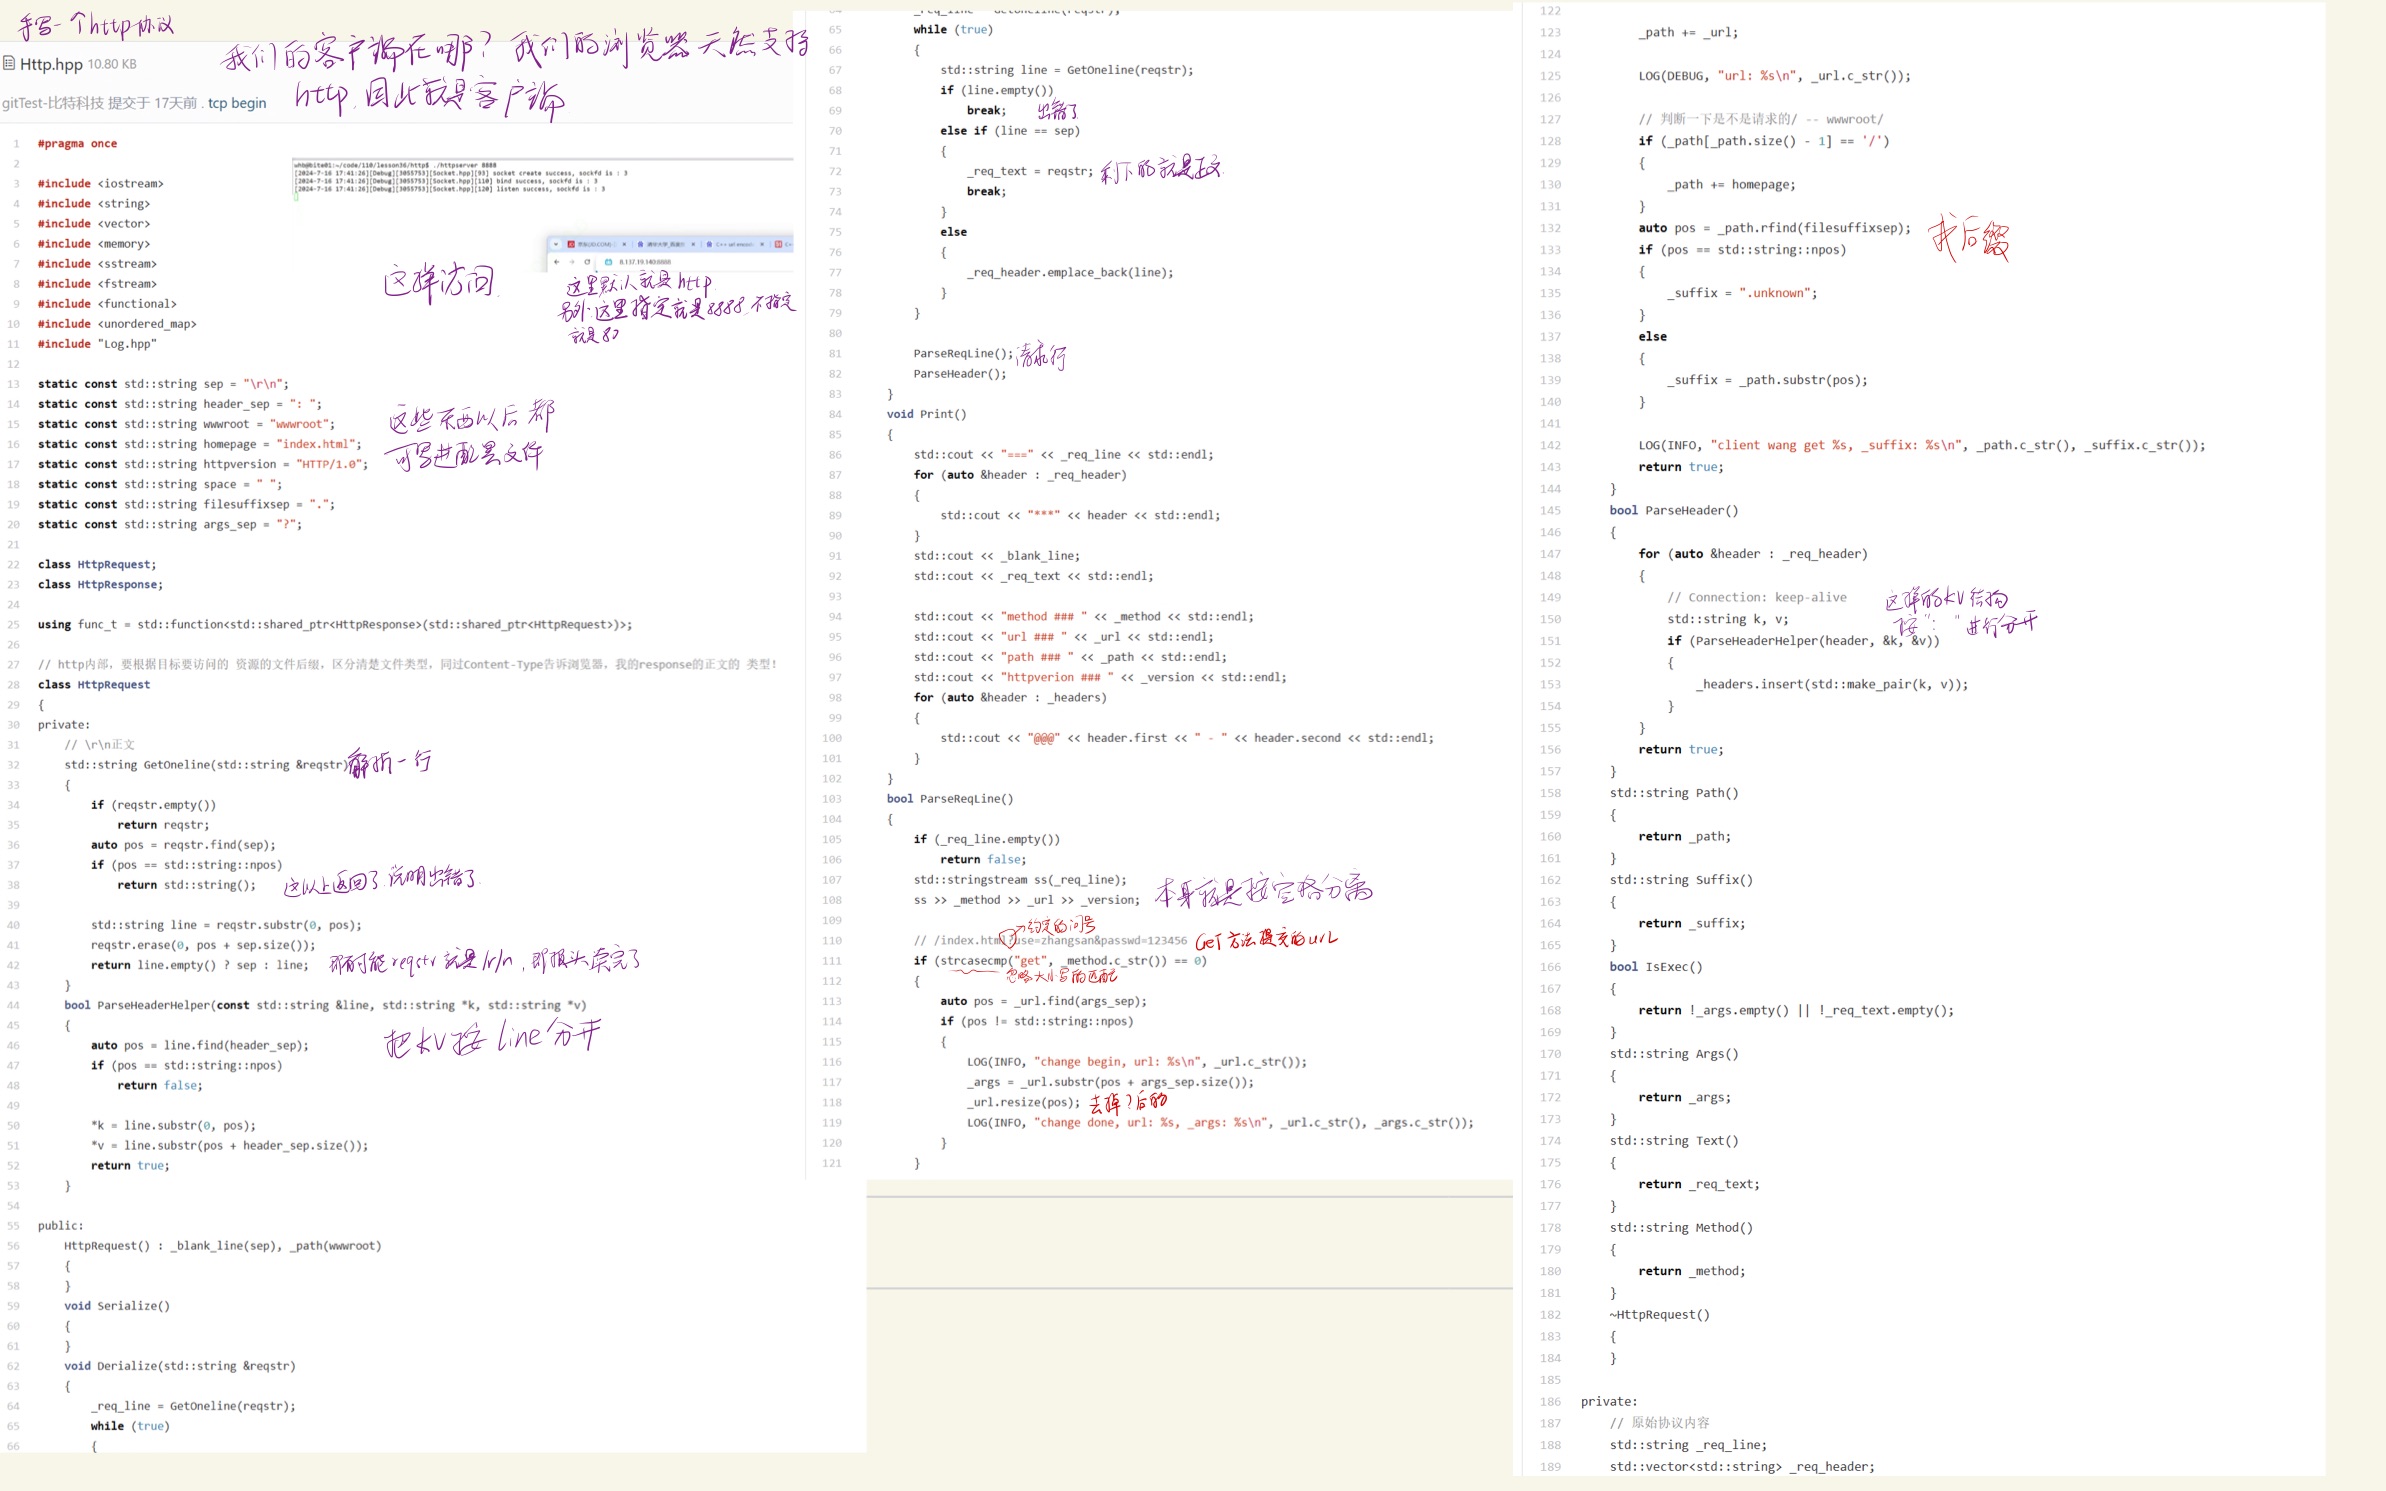Click line number 28 at class HttpRequest
This screenshot has width=2386, height=1491.
click(14, 685)
